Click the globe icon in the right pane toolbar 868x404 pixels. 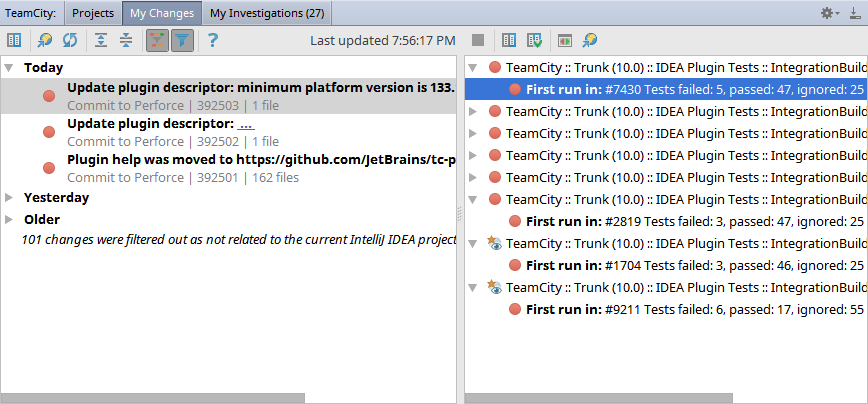[x=590, y=40]
